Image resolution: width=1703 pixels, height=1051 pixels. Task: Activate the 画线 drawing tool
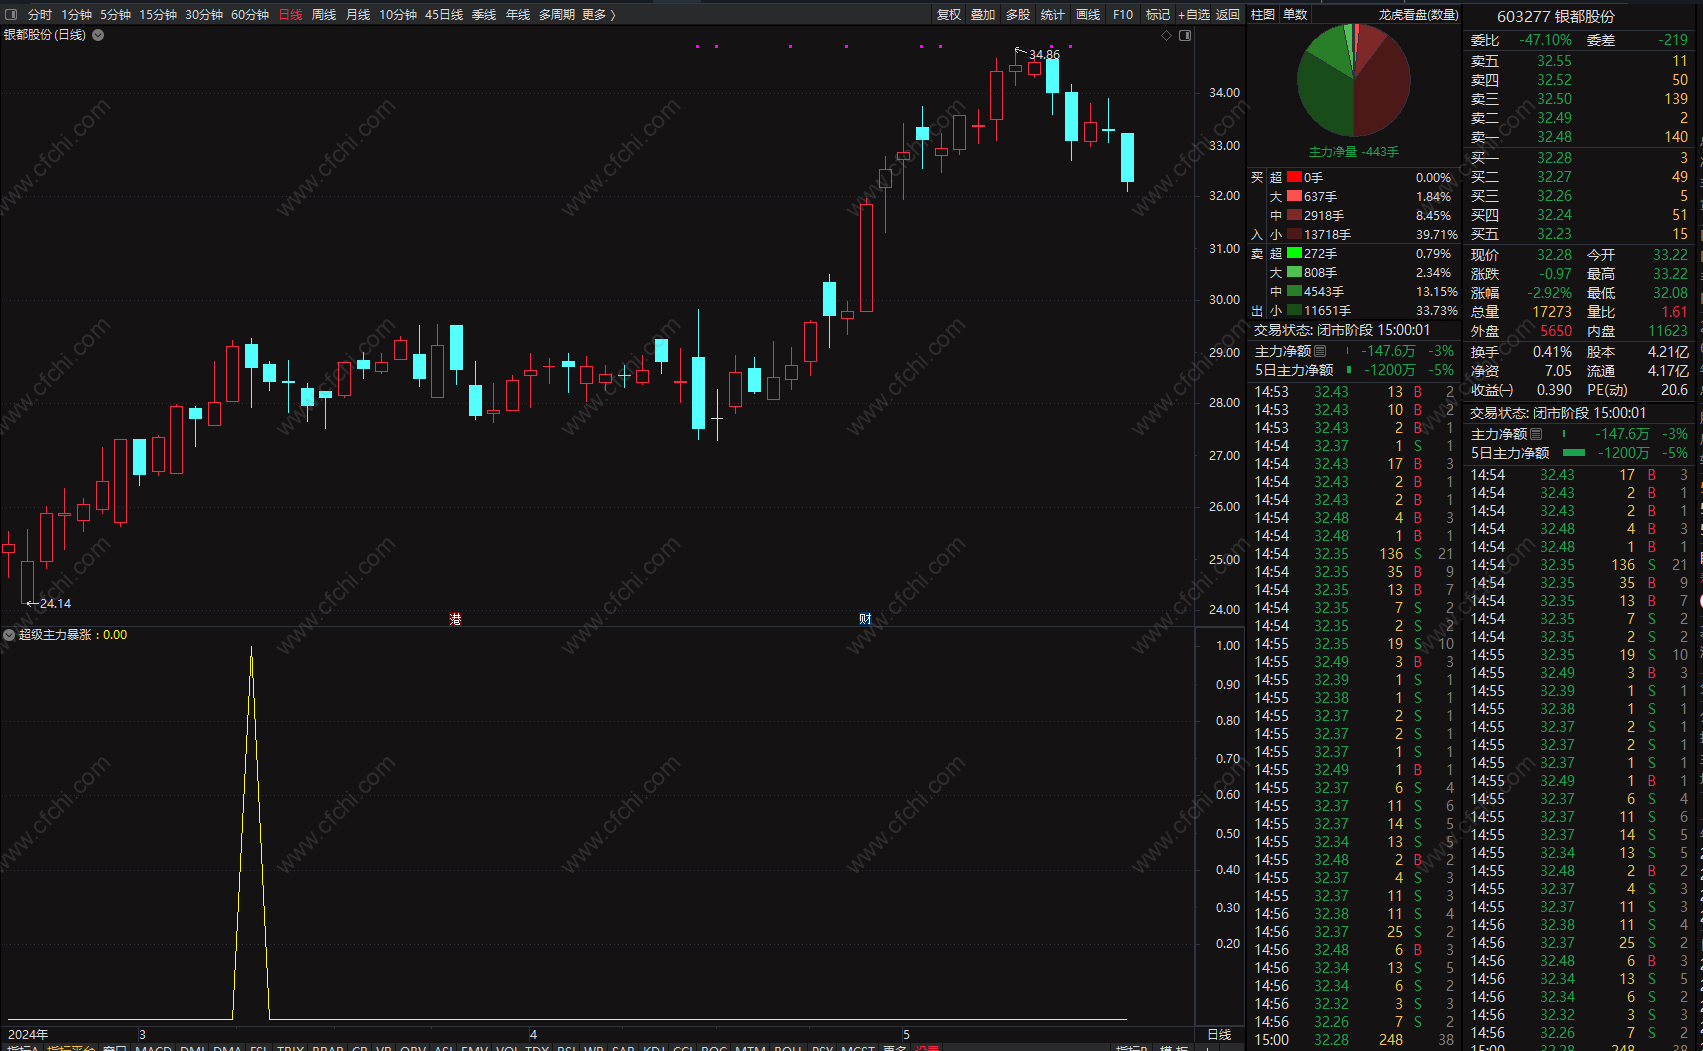click(1088, 15)
